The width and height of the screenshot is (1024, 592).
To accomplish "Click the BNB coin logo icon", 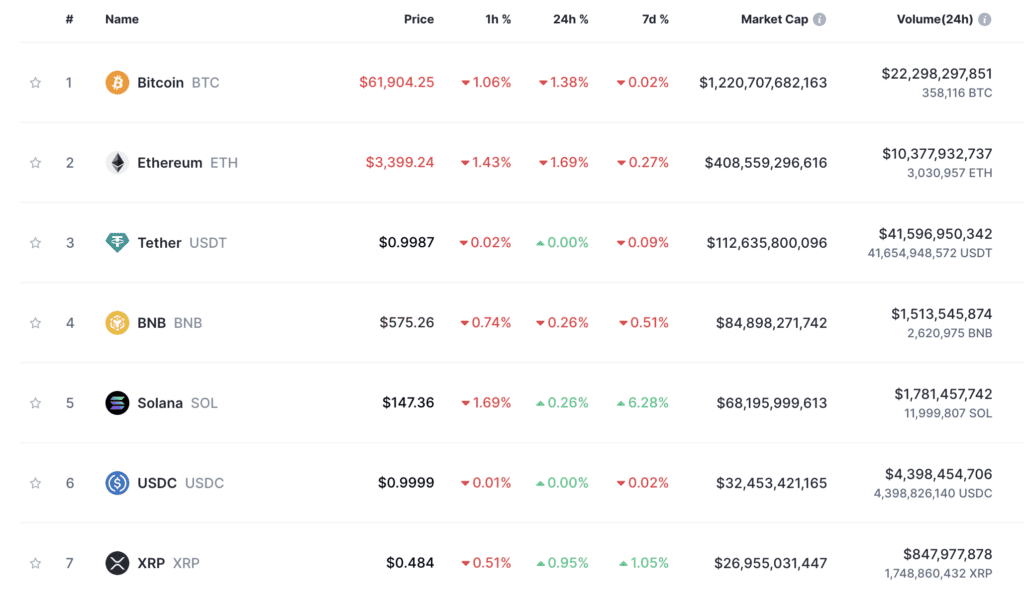I will [x=119, y=322].
